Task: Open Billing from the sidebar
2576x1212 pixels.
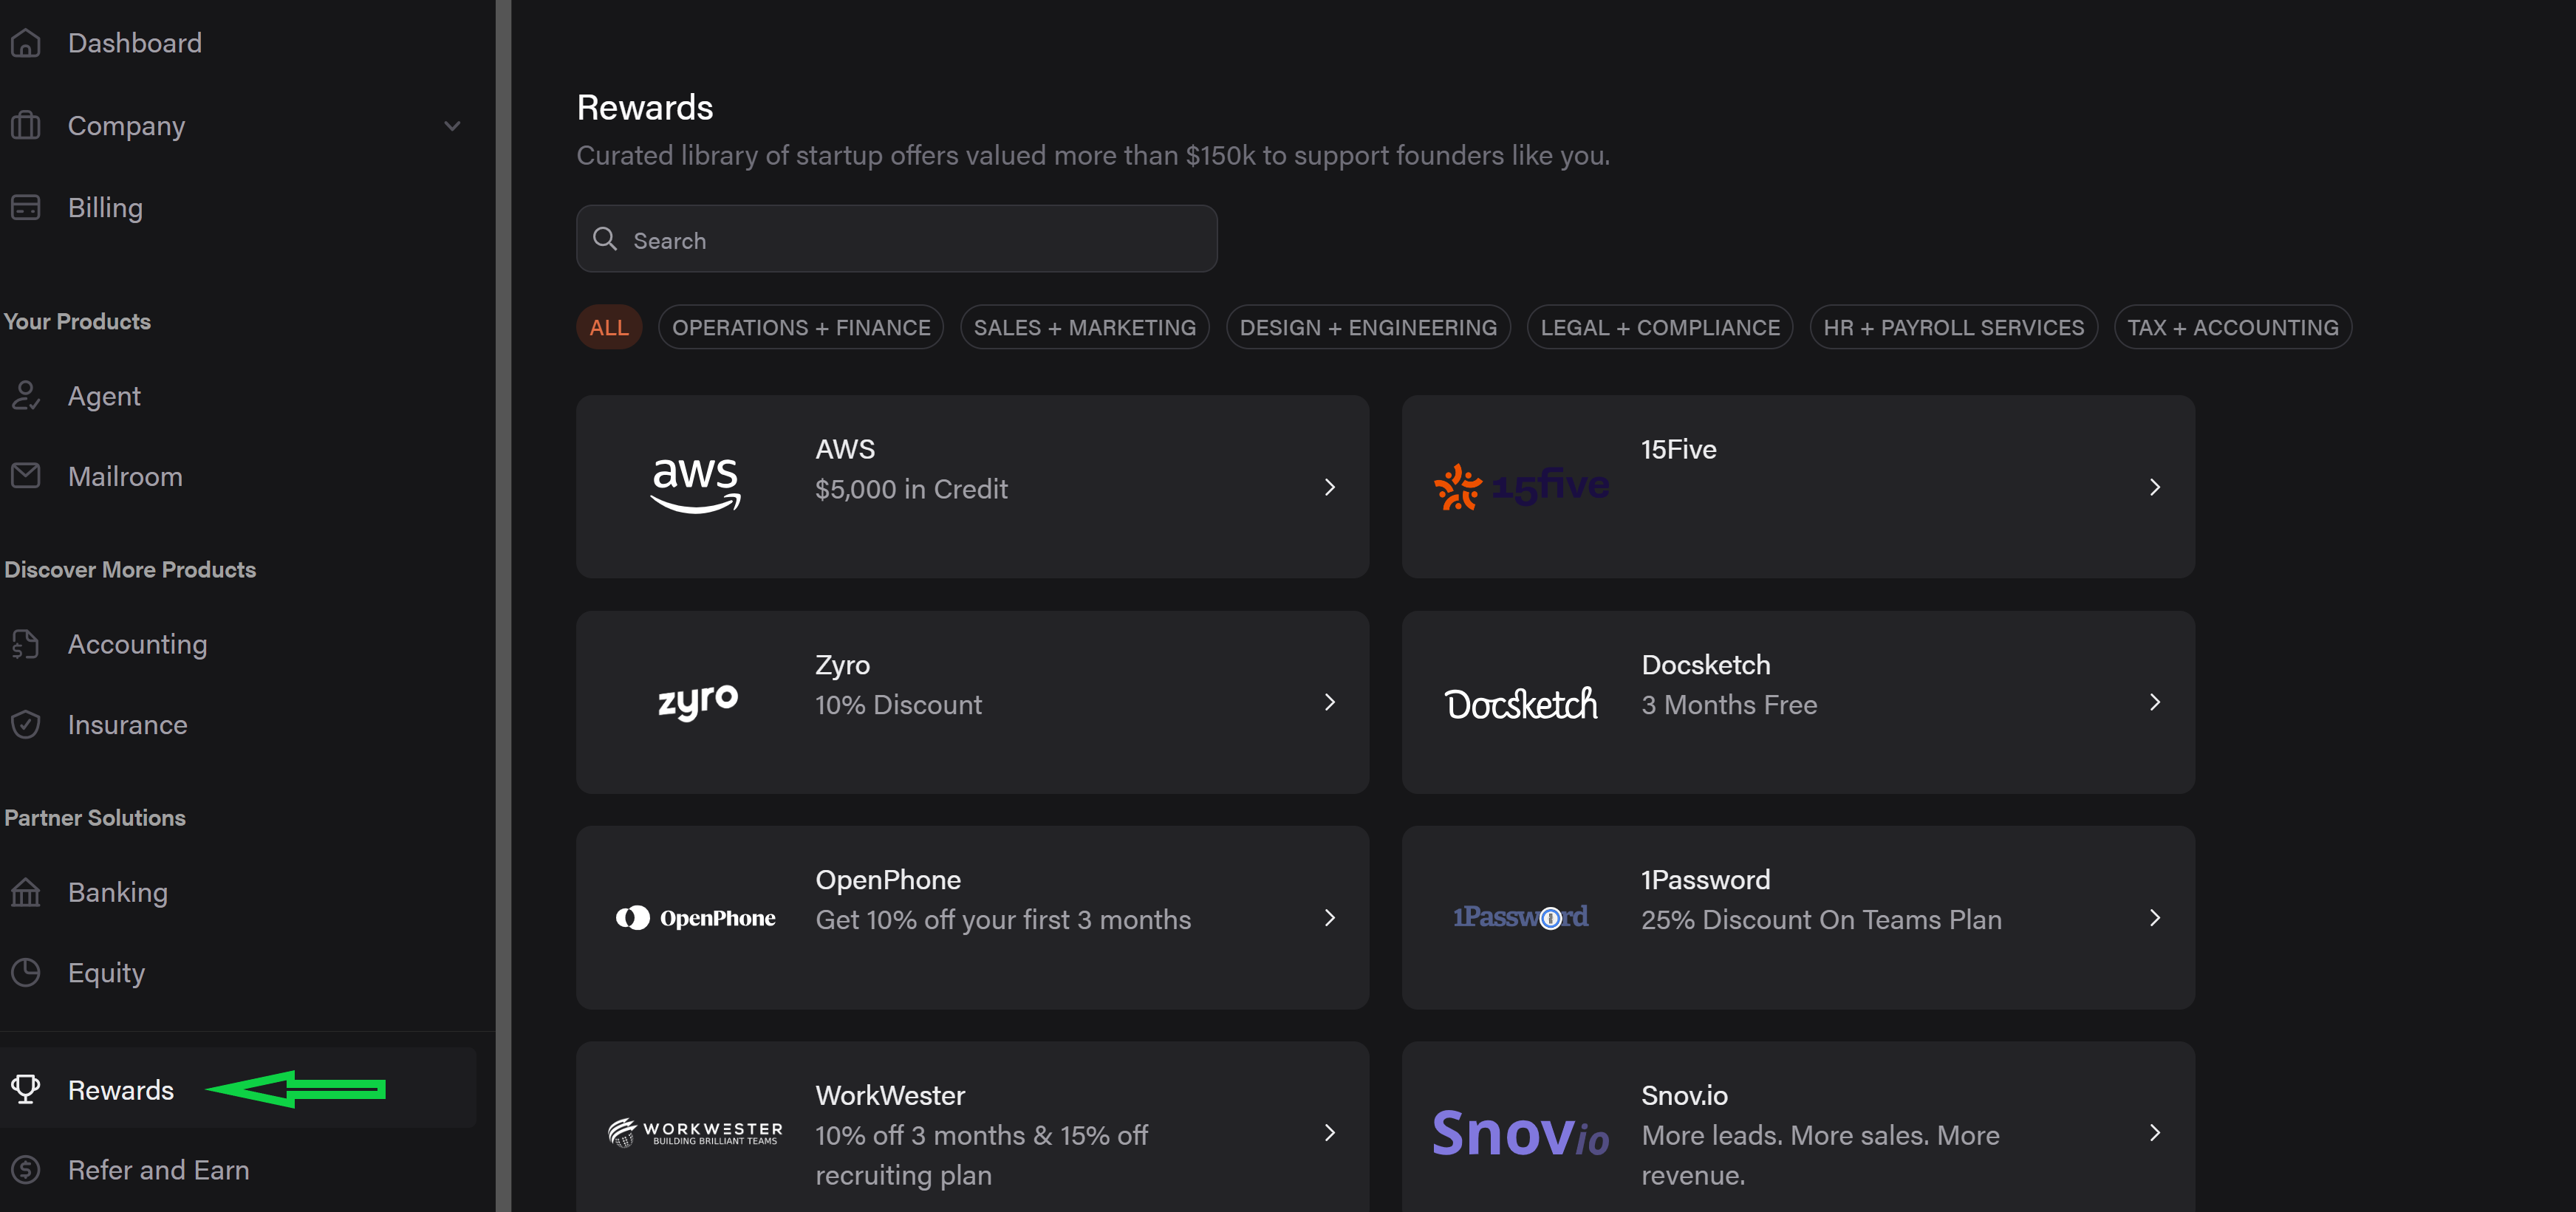Action: point(105,208)
